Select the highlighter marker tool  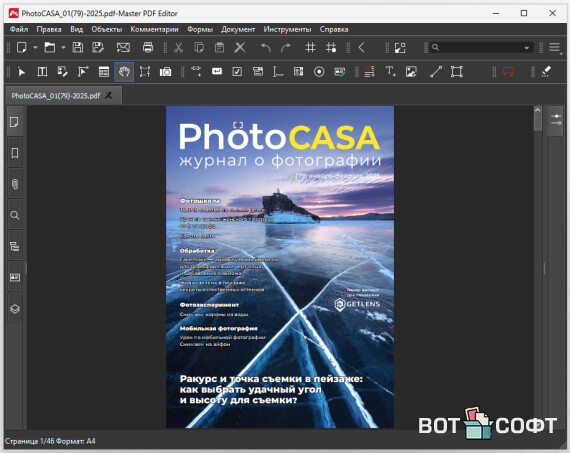pos(546,72)
